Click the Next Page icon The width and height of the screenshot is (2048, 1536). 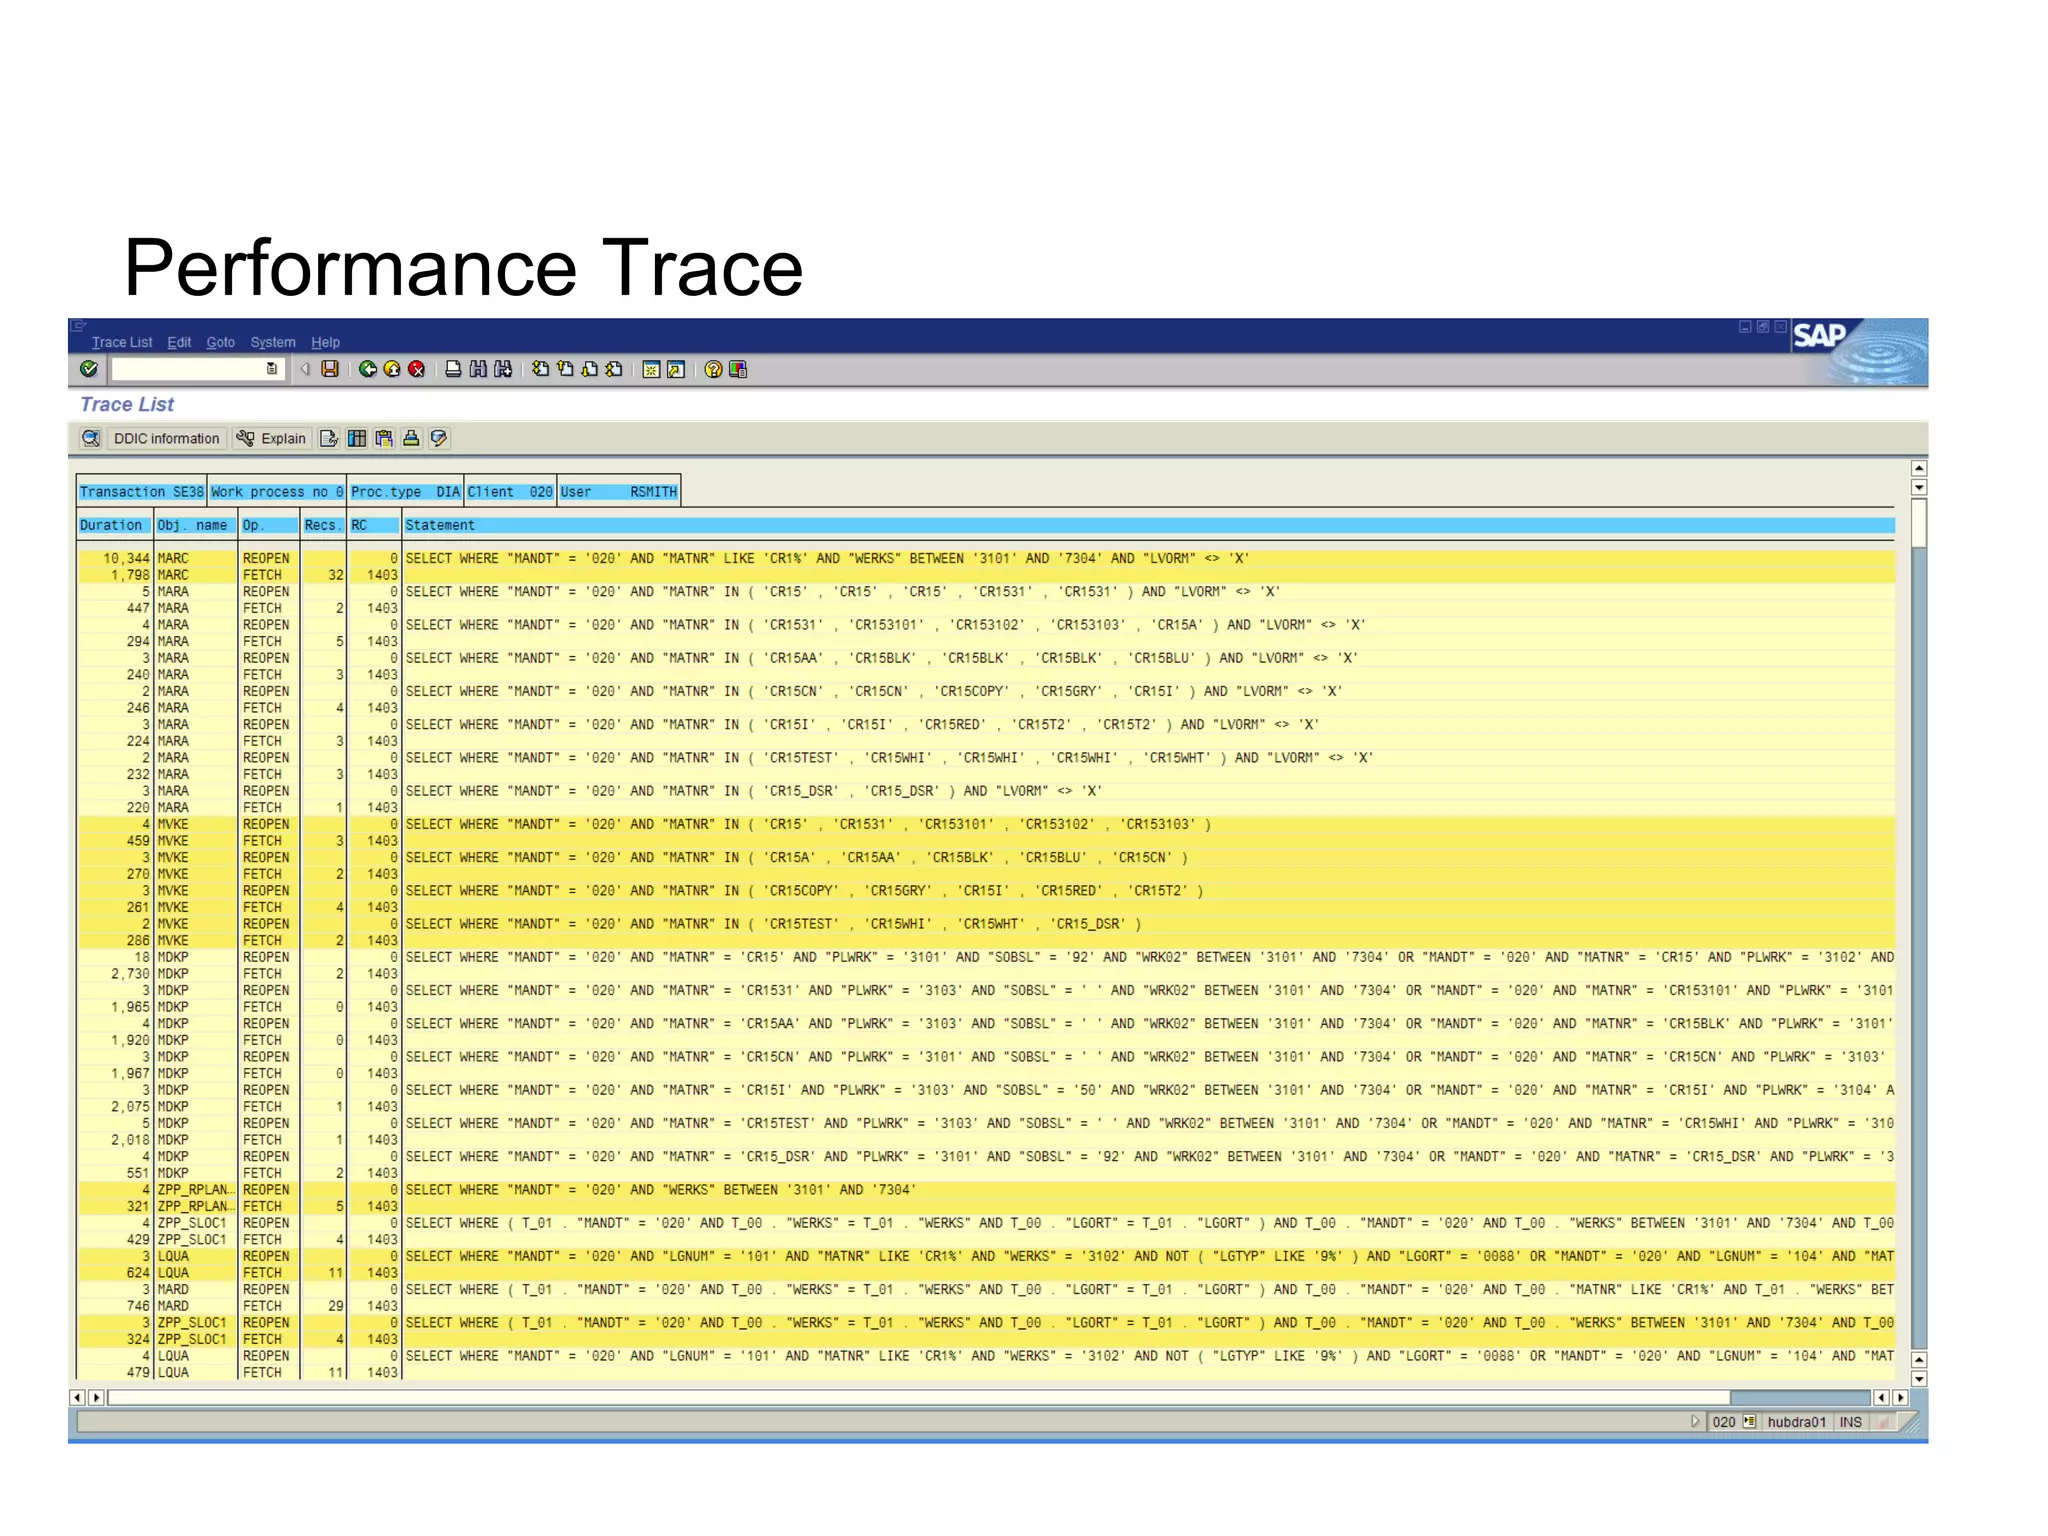pyautogui.click(x=590, y=369)
